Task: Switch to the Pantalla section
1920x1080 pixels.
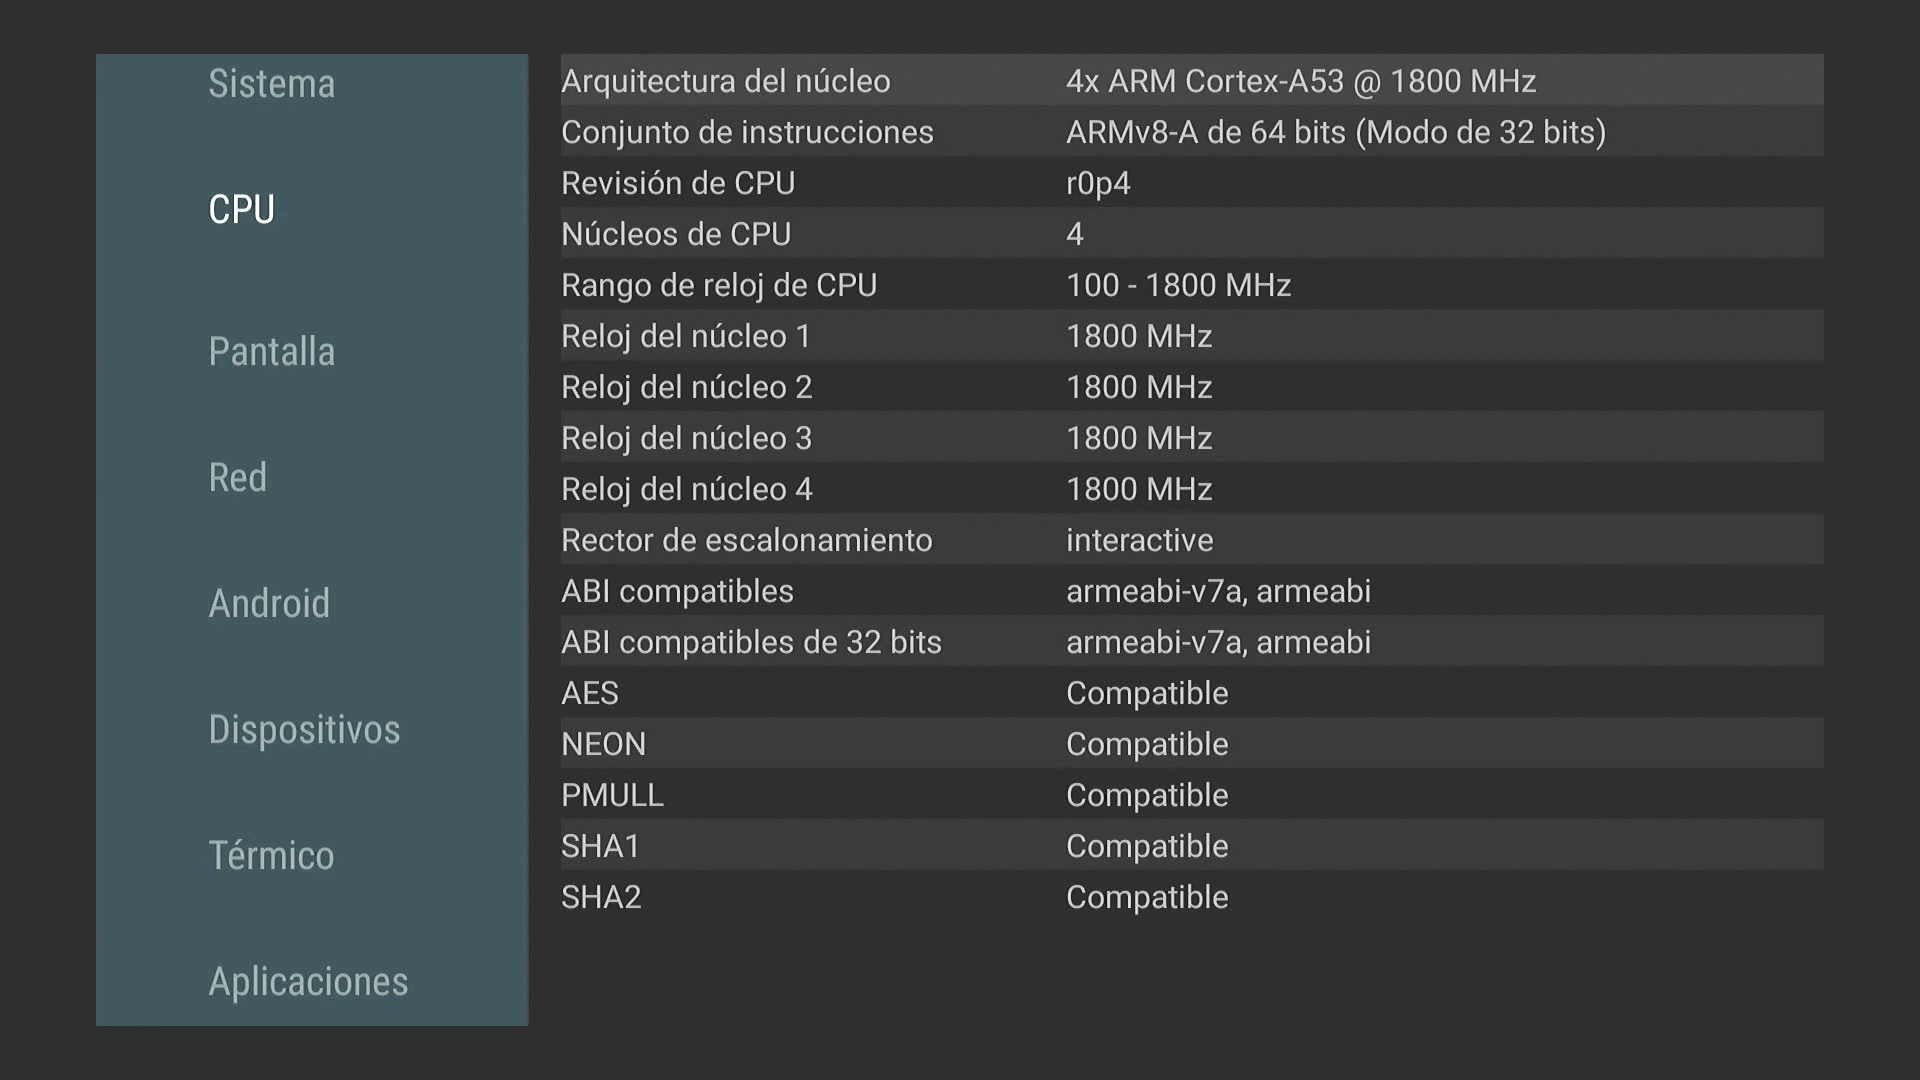Action: click(271, 352)
